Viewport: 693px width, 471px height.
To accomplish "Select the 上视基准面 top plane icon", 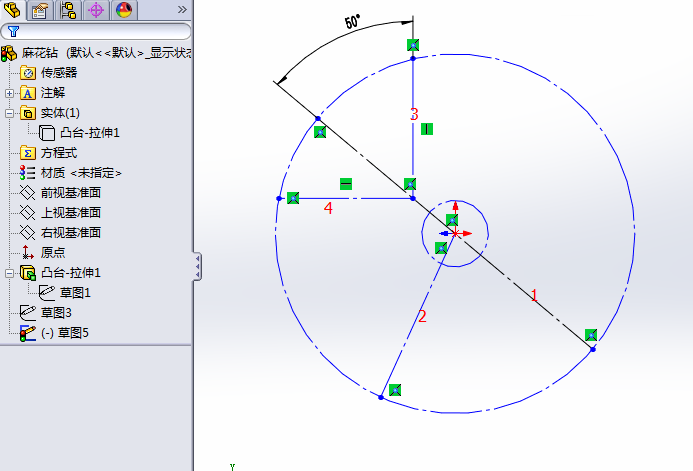I will tap(28, 213).
